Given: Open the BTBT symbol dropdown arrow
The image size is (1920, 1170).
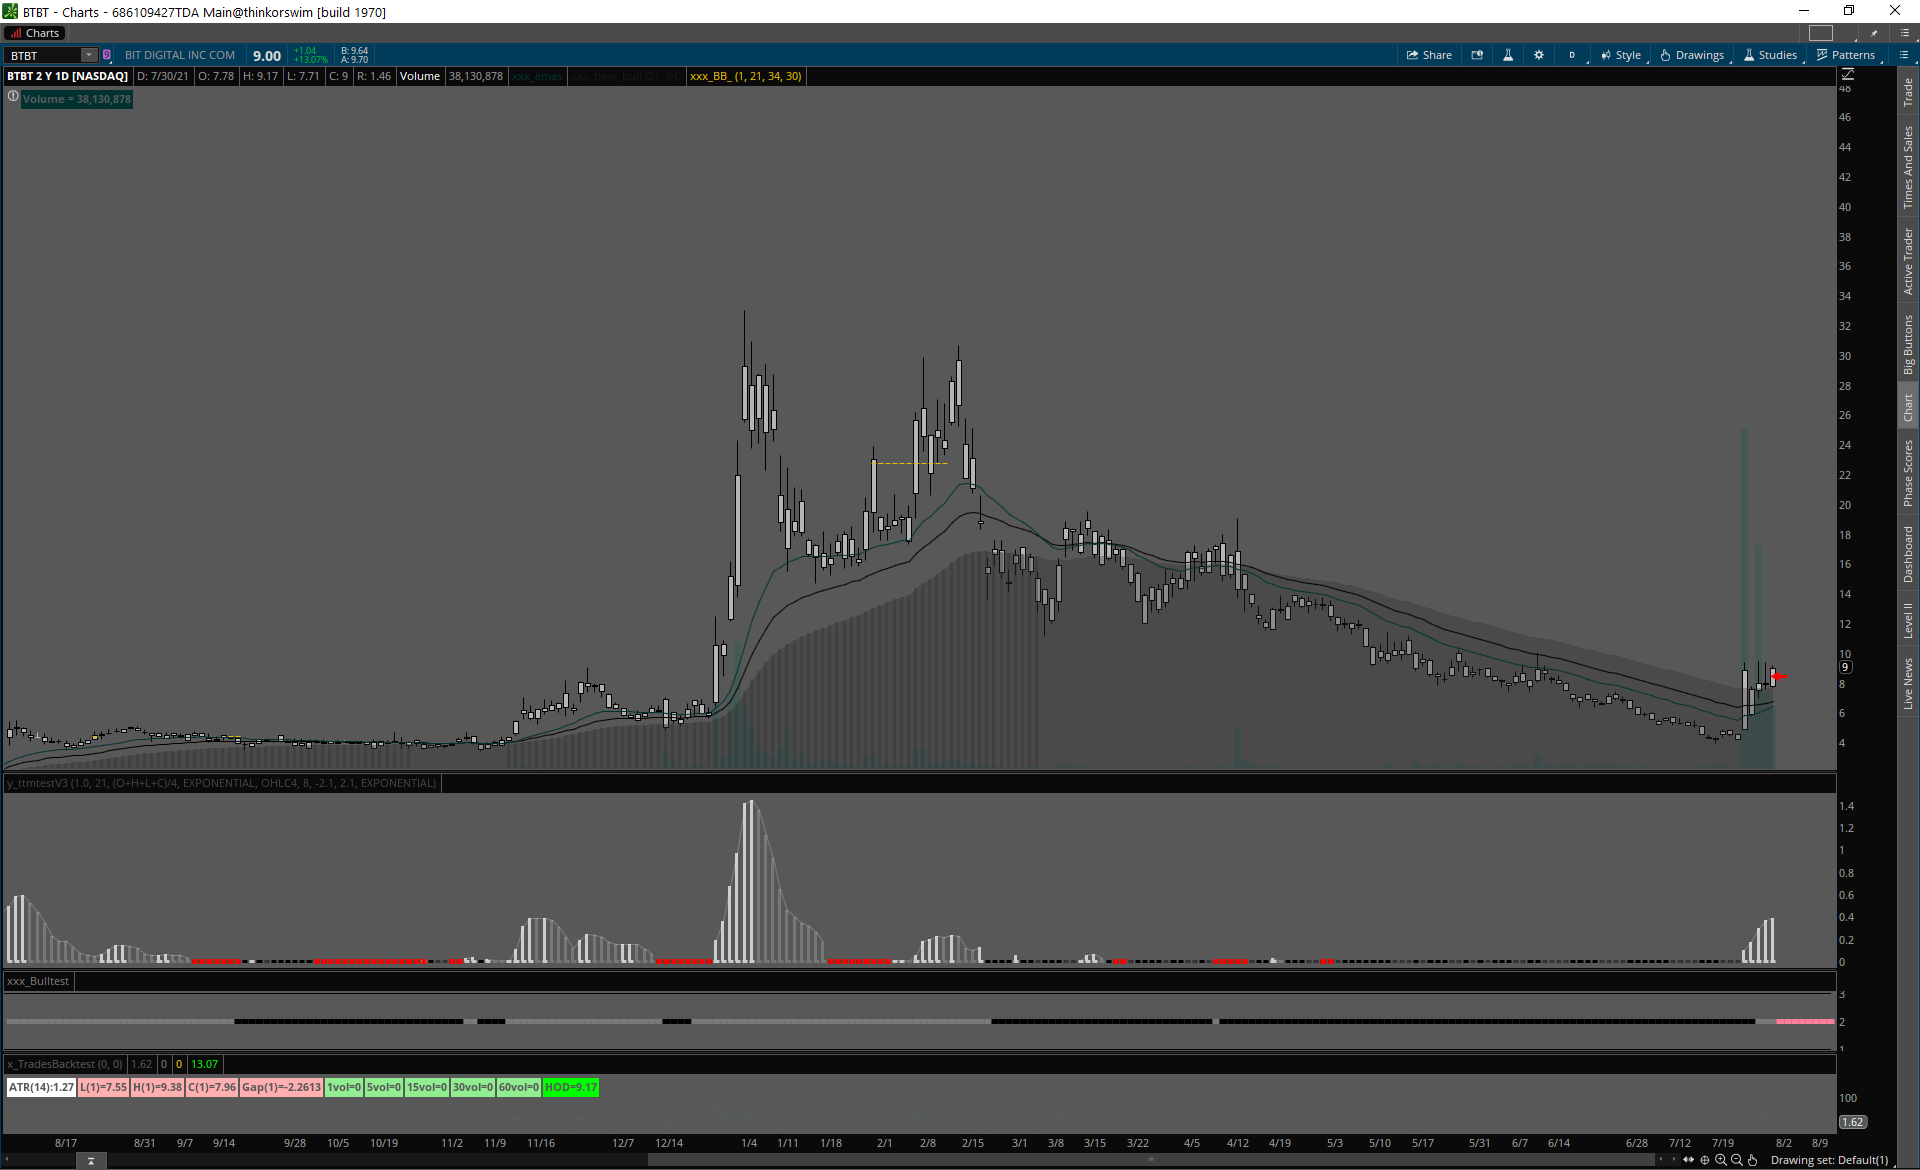Looking at the screenshot, I should pos(88,55).
